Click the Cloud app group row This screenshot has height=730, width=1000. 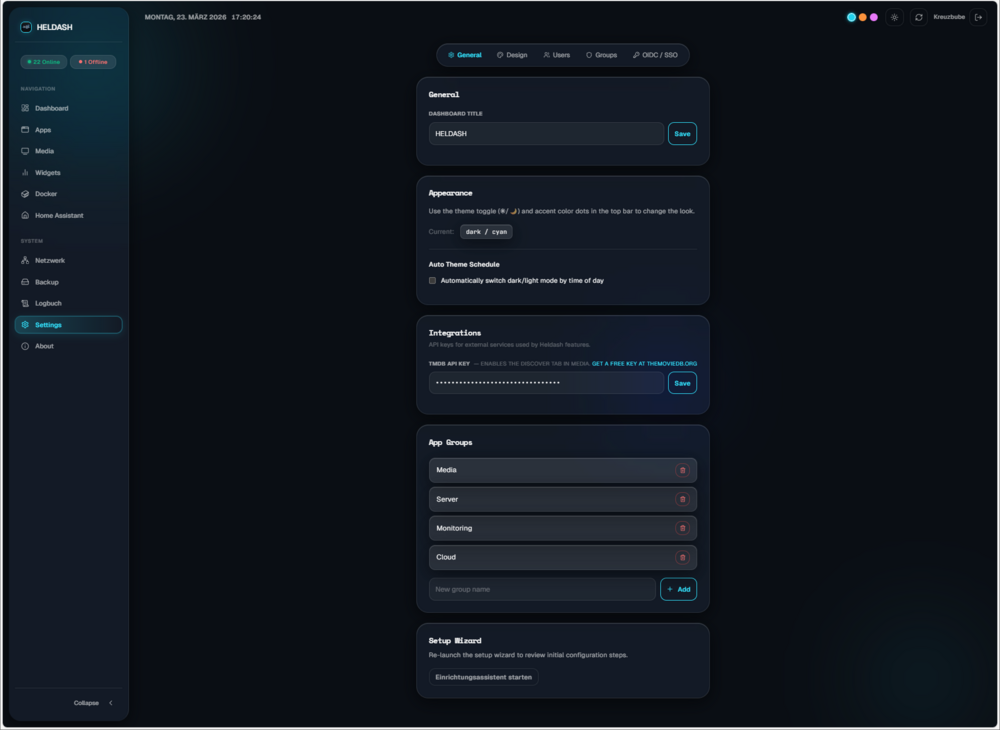tap(562, 557)
